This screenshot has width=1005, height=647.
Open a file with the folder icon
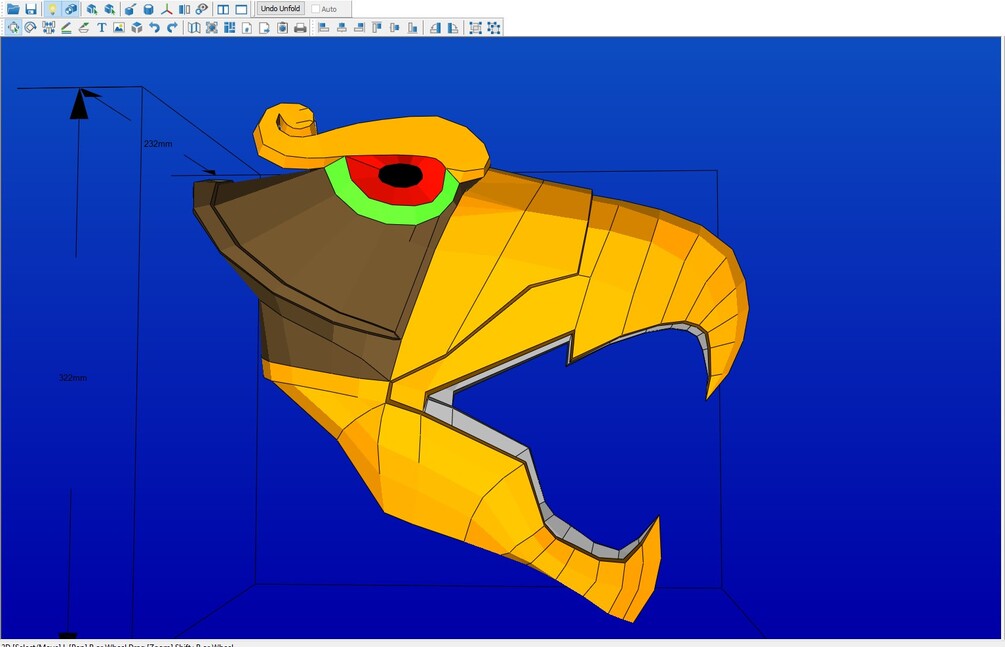point(13,9)
